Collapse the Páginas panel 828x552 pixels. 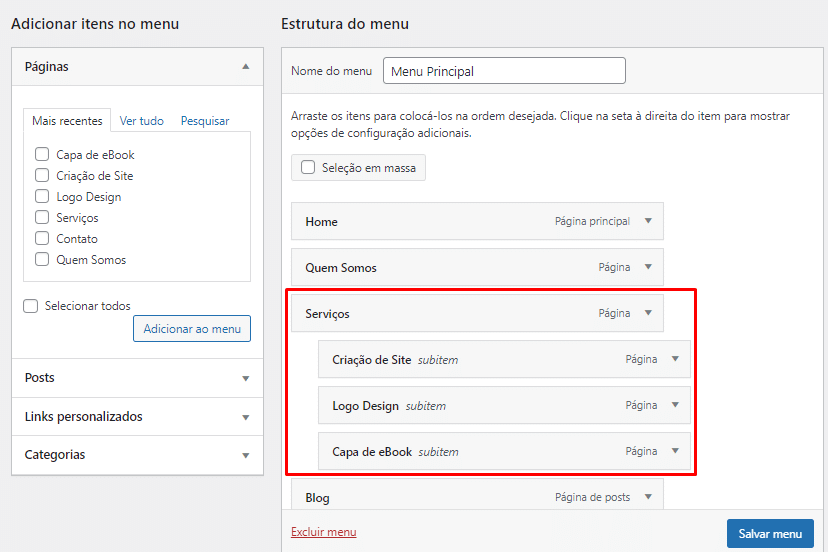(245, 66)
